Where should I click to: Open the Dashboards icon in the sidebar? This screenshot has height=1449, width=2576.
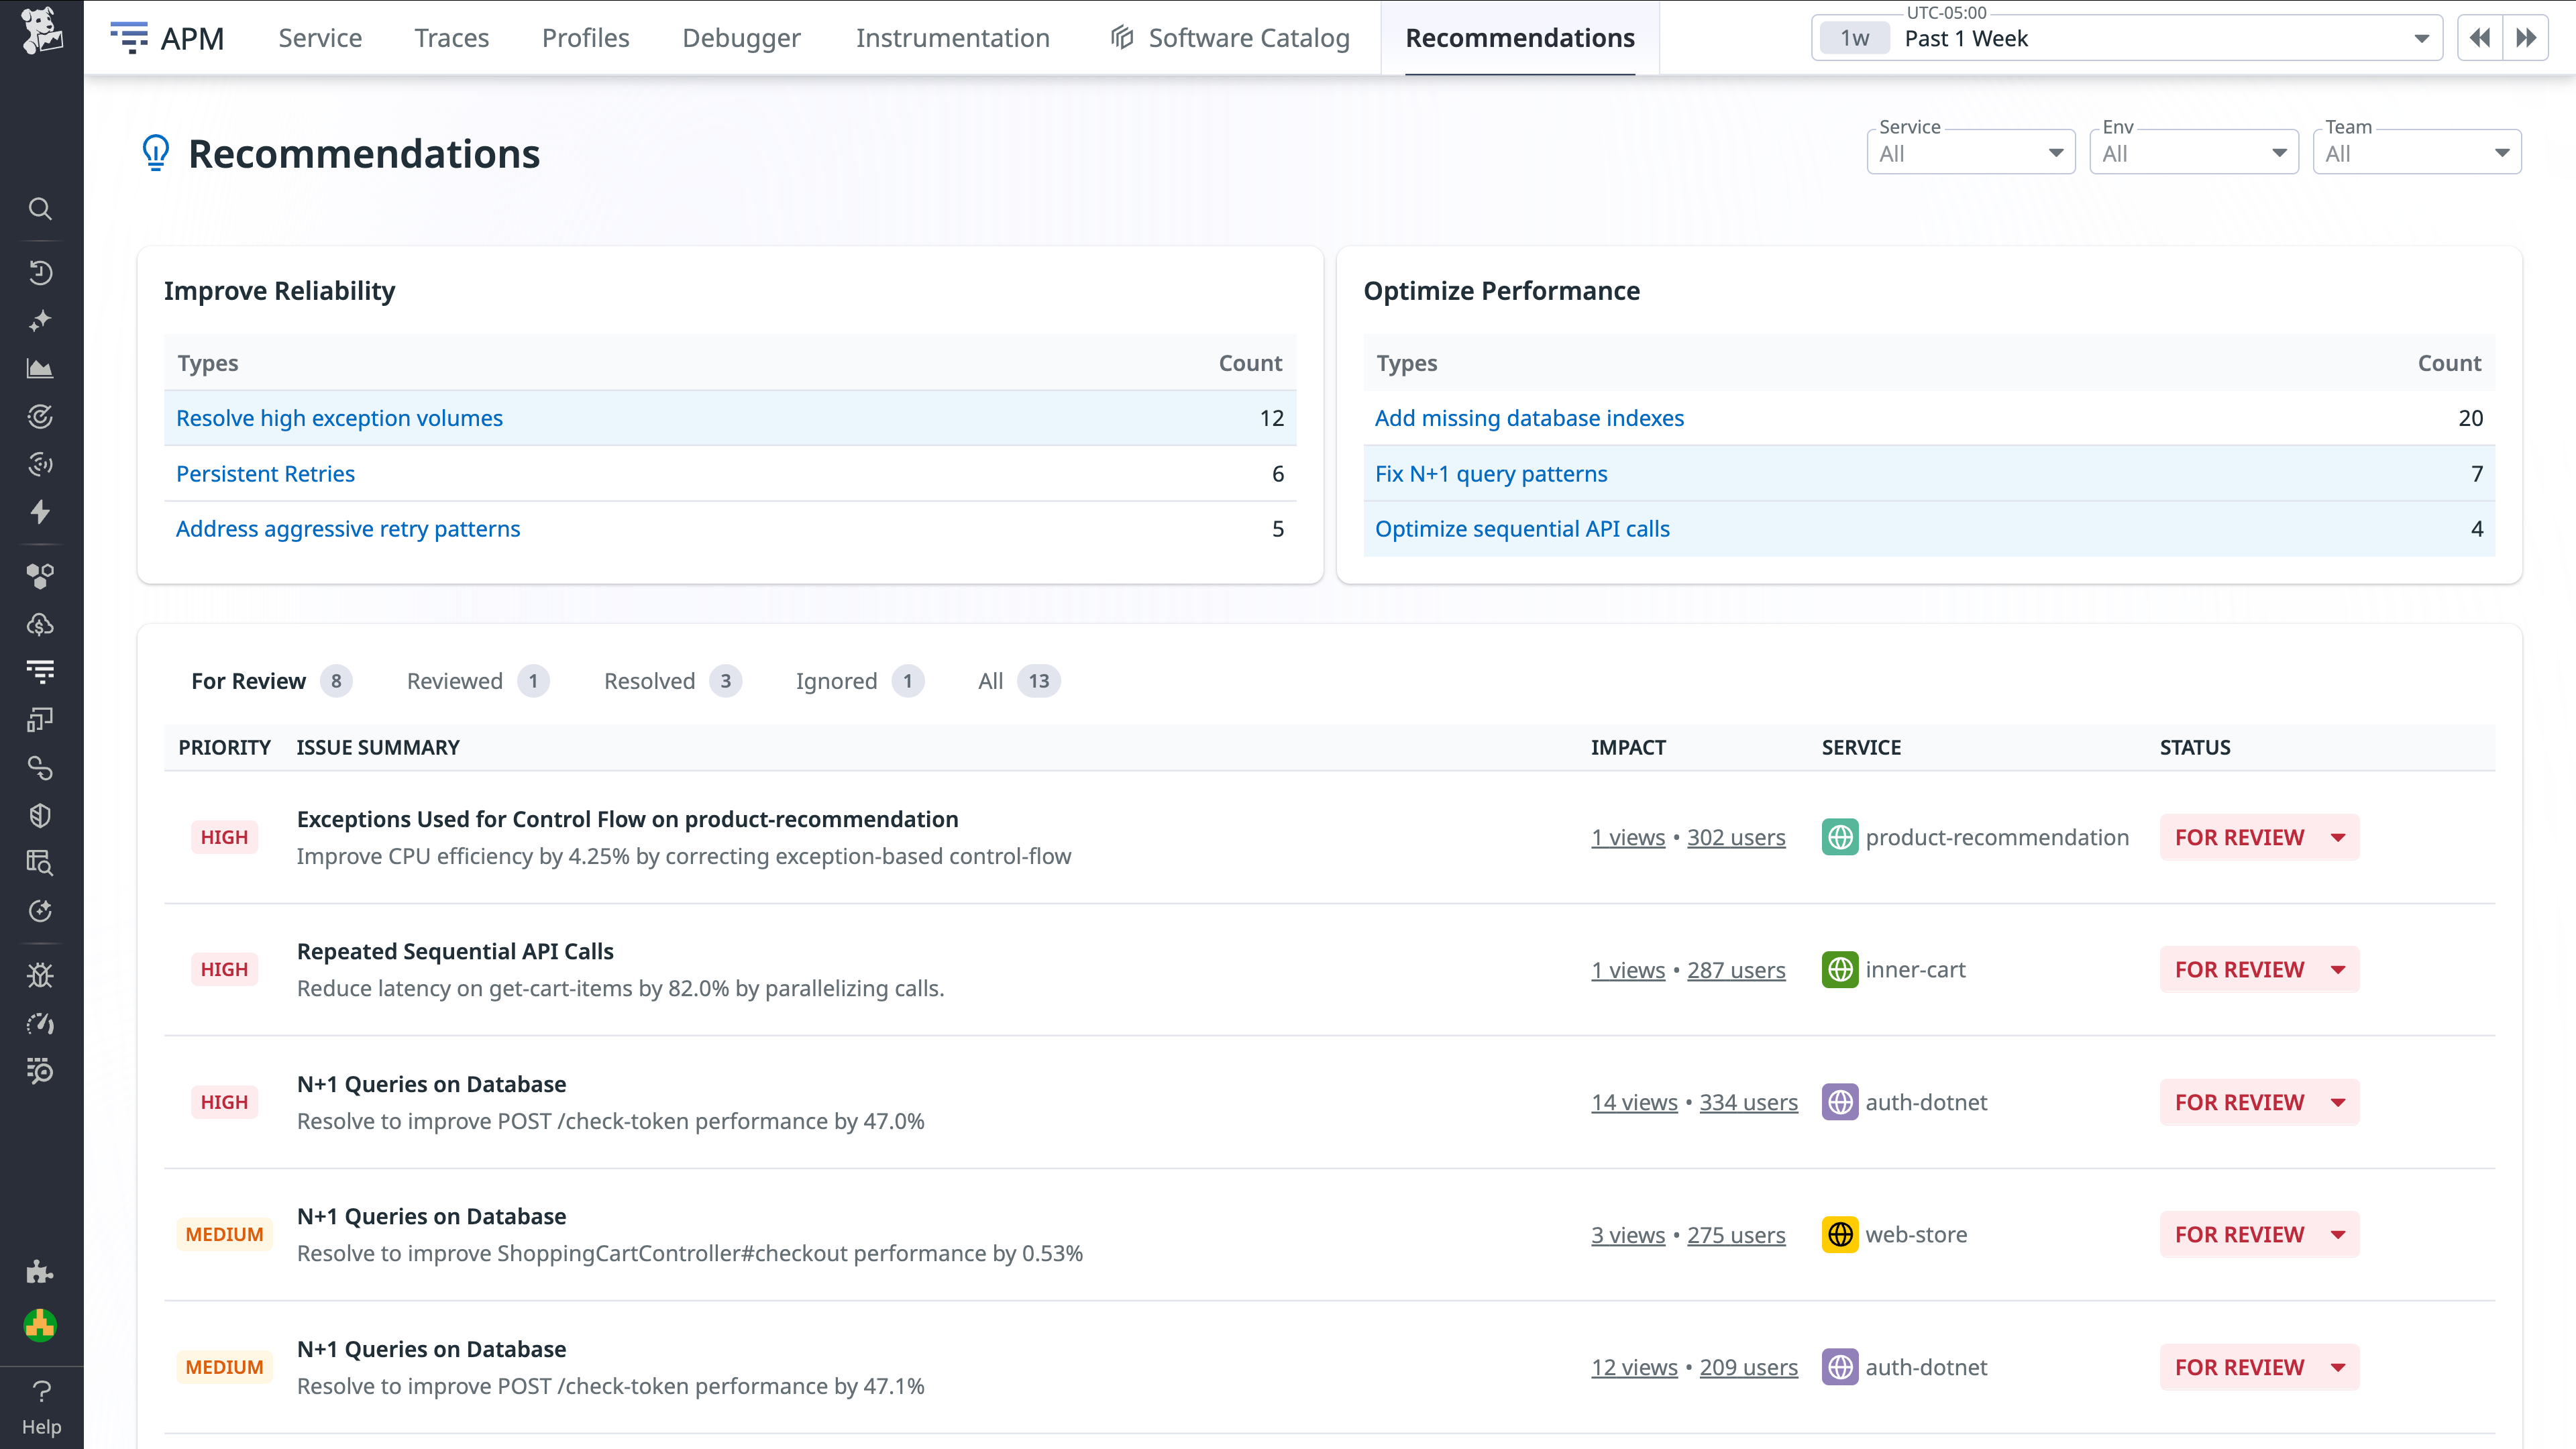point(41,720)
